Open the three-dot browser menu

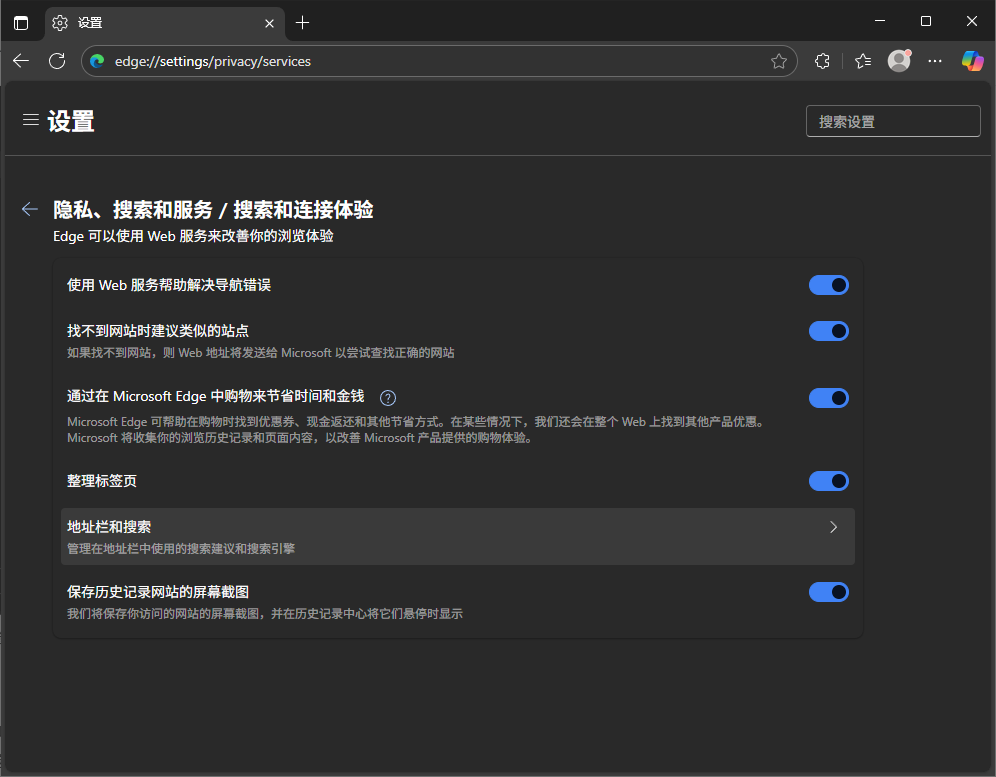934,61
